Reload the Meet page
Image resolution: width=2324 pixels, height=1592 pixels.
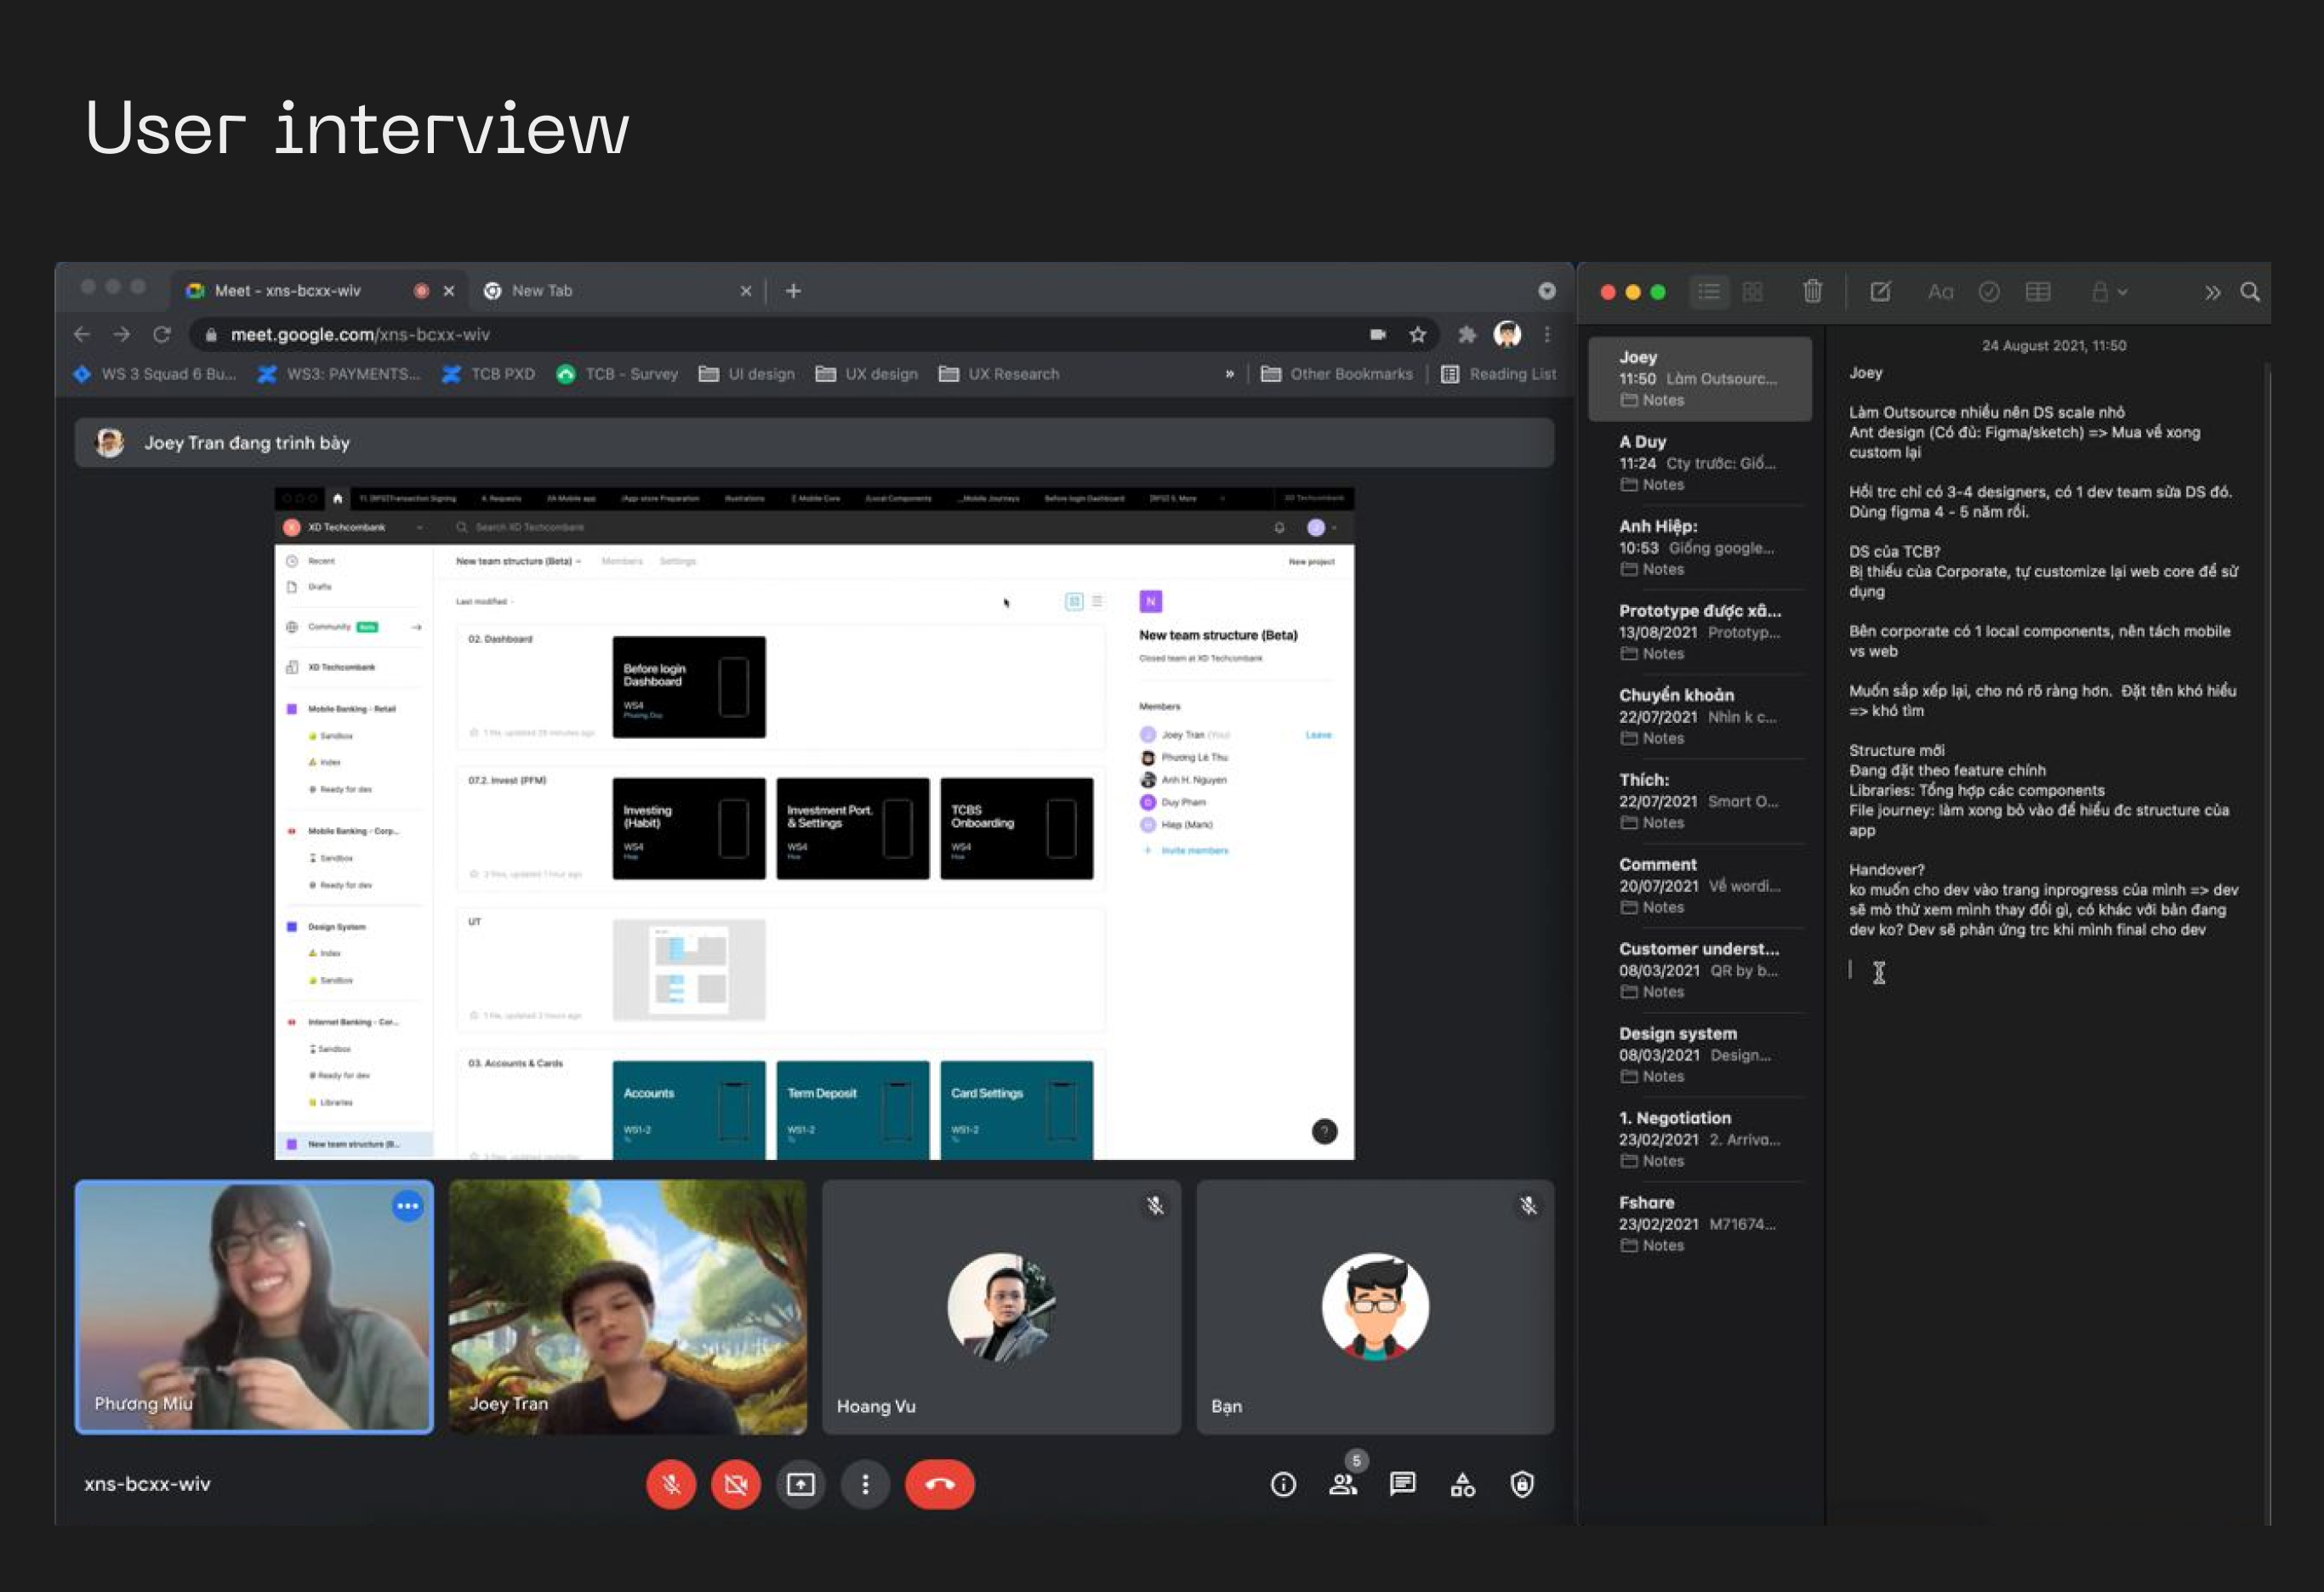click(x=162, y=334)
